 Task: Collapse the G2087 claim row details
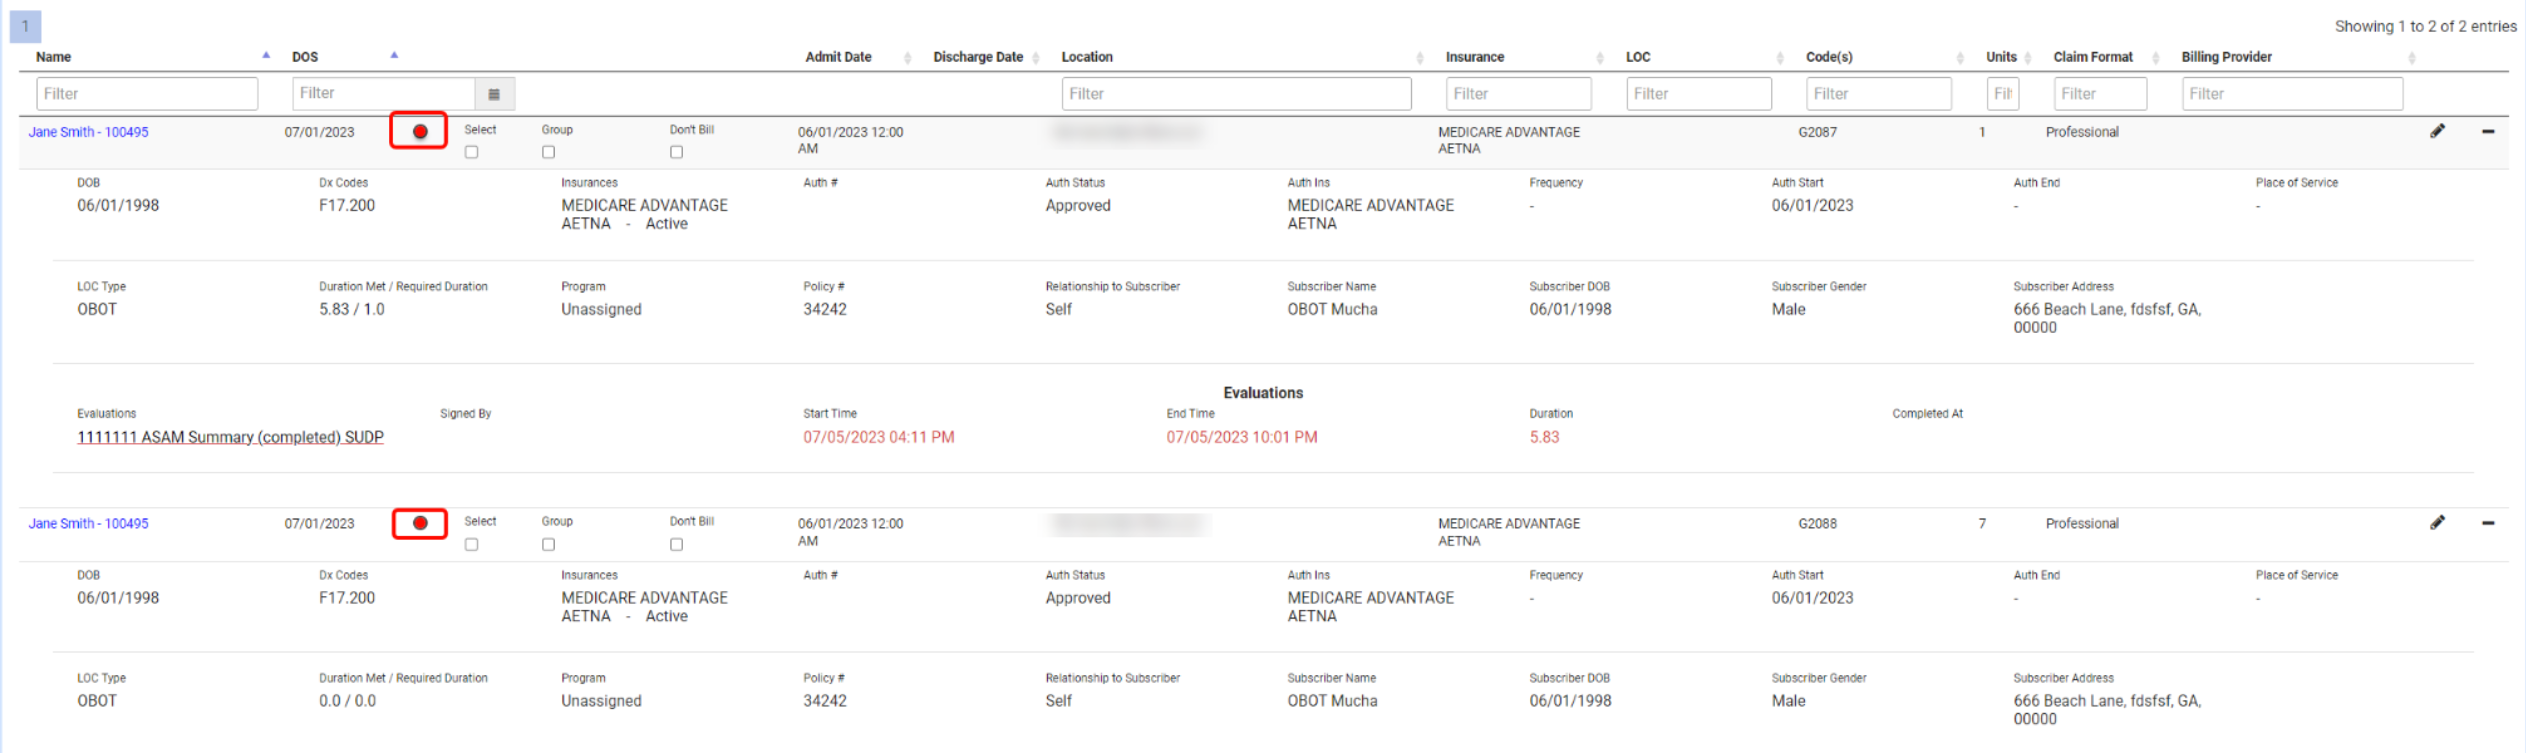tap(2487, 131)
